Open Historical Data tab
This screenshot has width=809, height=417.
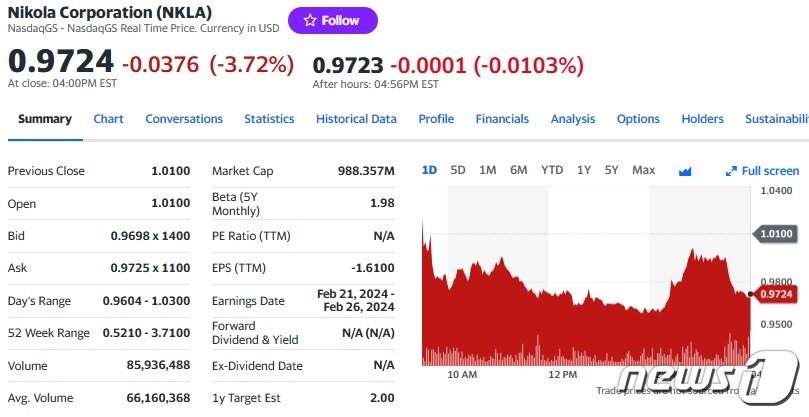(x=356, y=119)
